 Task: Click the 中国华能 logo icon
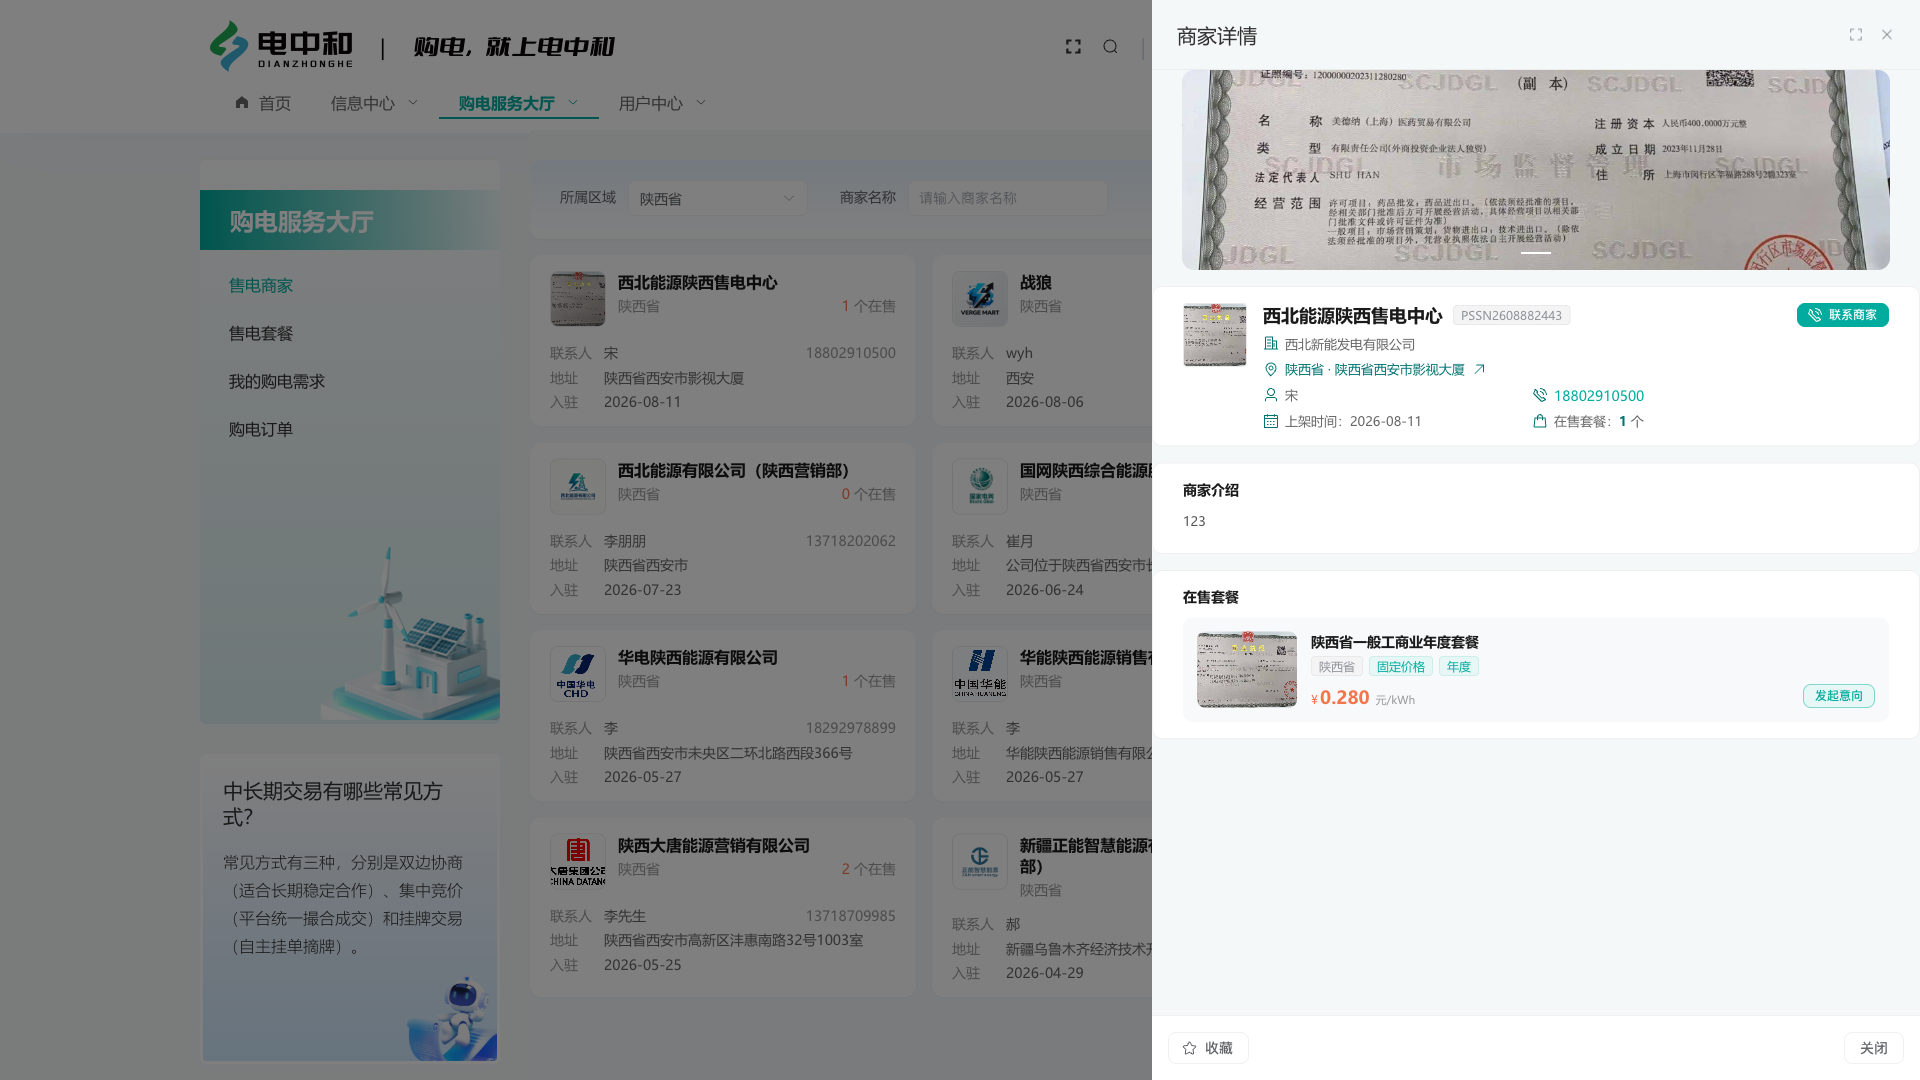click(980, 673)
